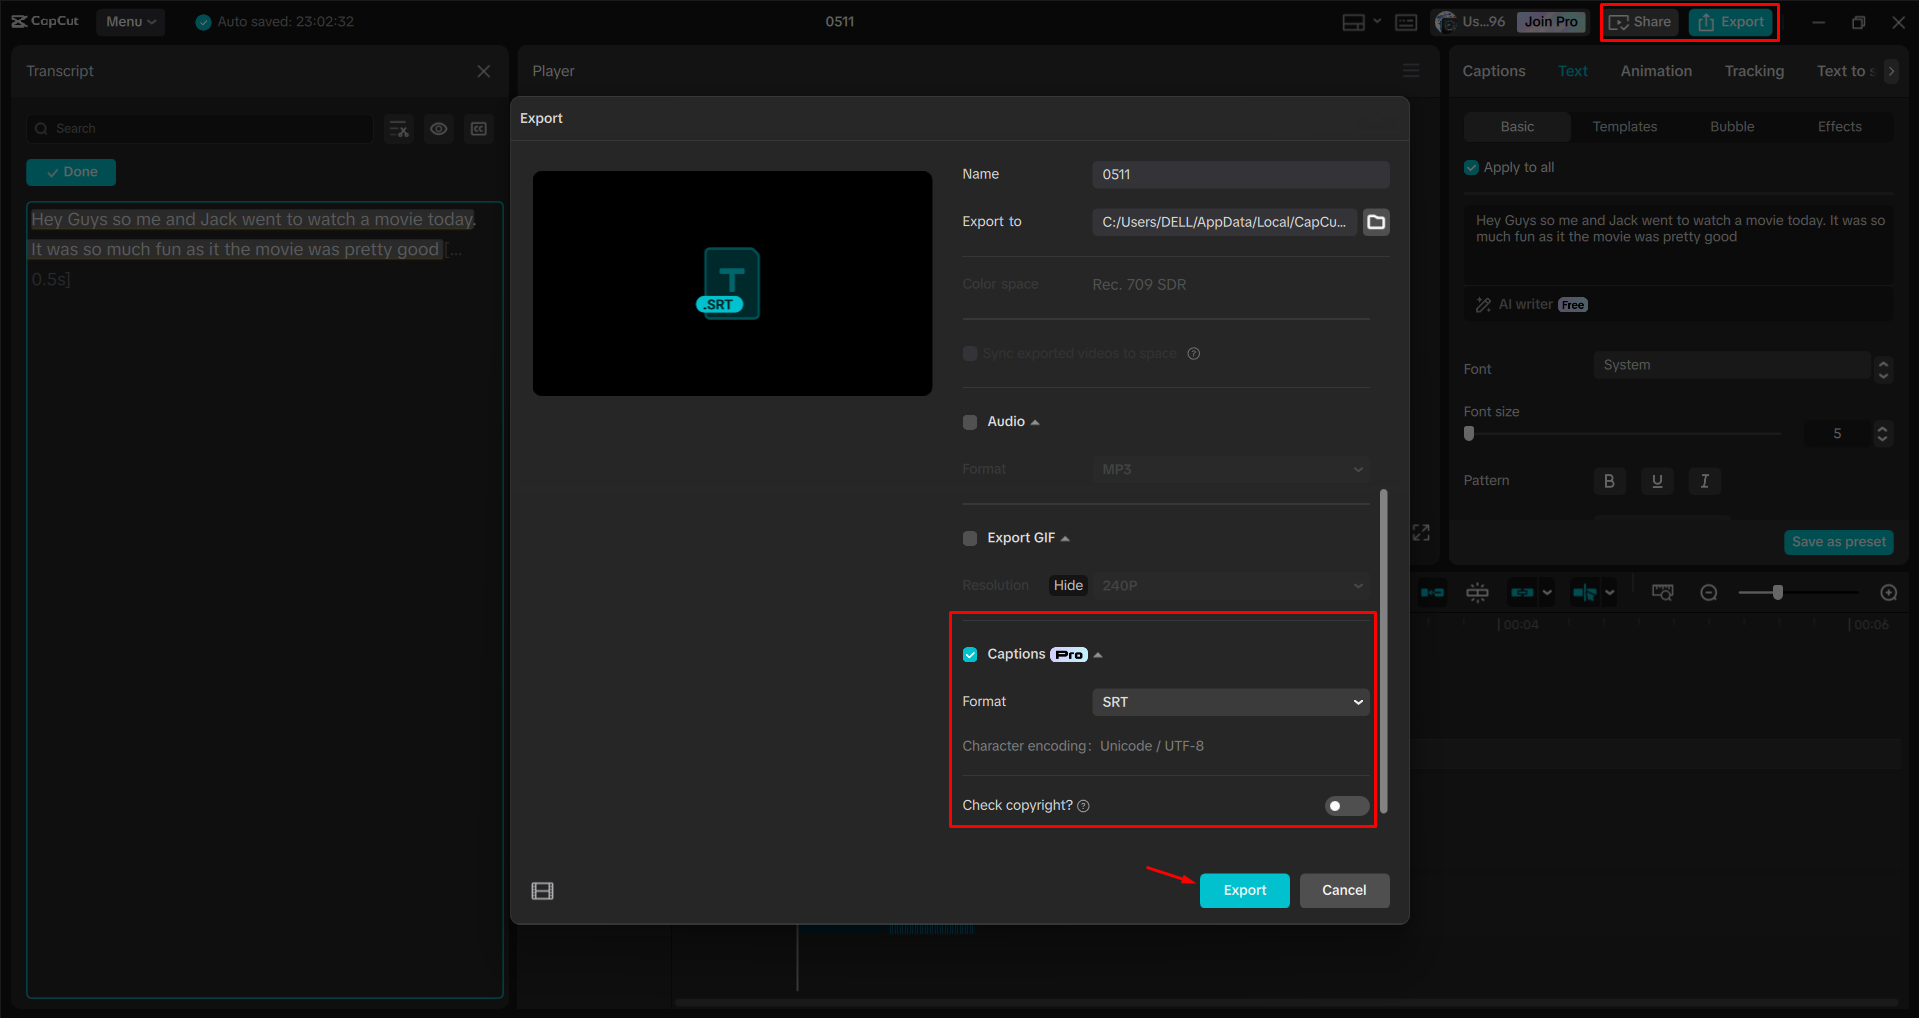Viewport: 1919px width, 1018px height.
Task: Uncheck the Captions Pro checkbox
Action: (x=970, y=654)
